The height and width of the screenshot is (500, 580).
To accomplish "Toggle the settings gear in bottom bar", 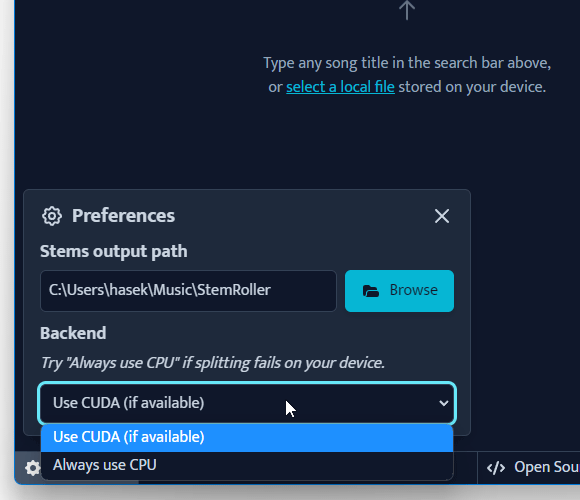I will [33, 468].
